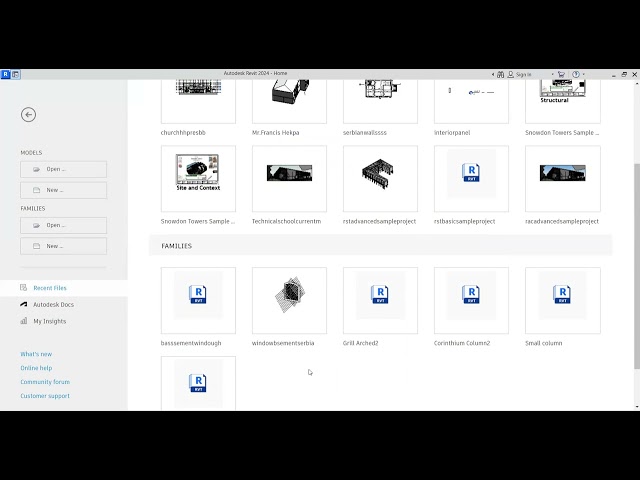Screen dimensions: 640x480
Task: Click the Recent Files sidebar icon
Action: [24, 288]
